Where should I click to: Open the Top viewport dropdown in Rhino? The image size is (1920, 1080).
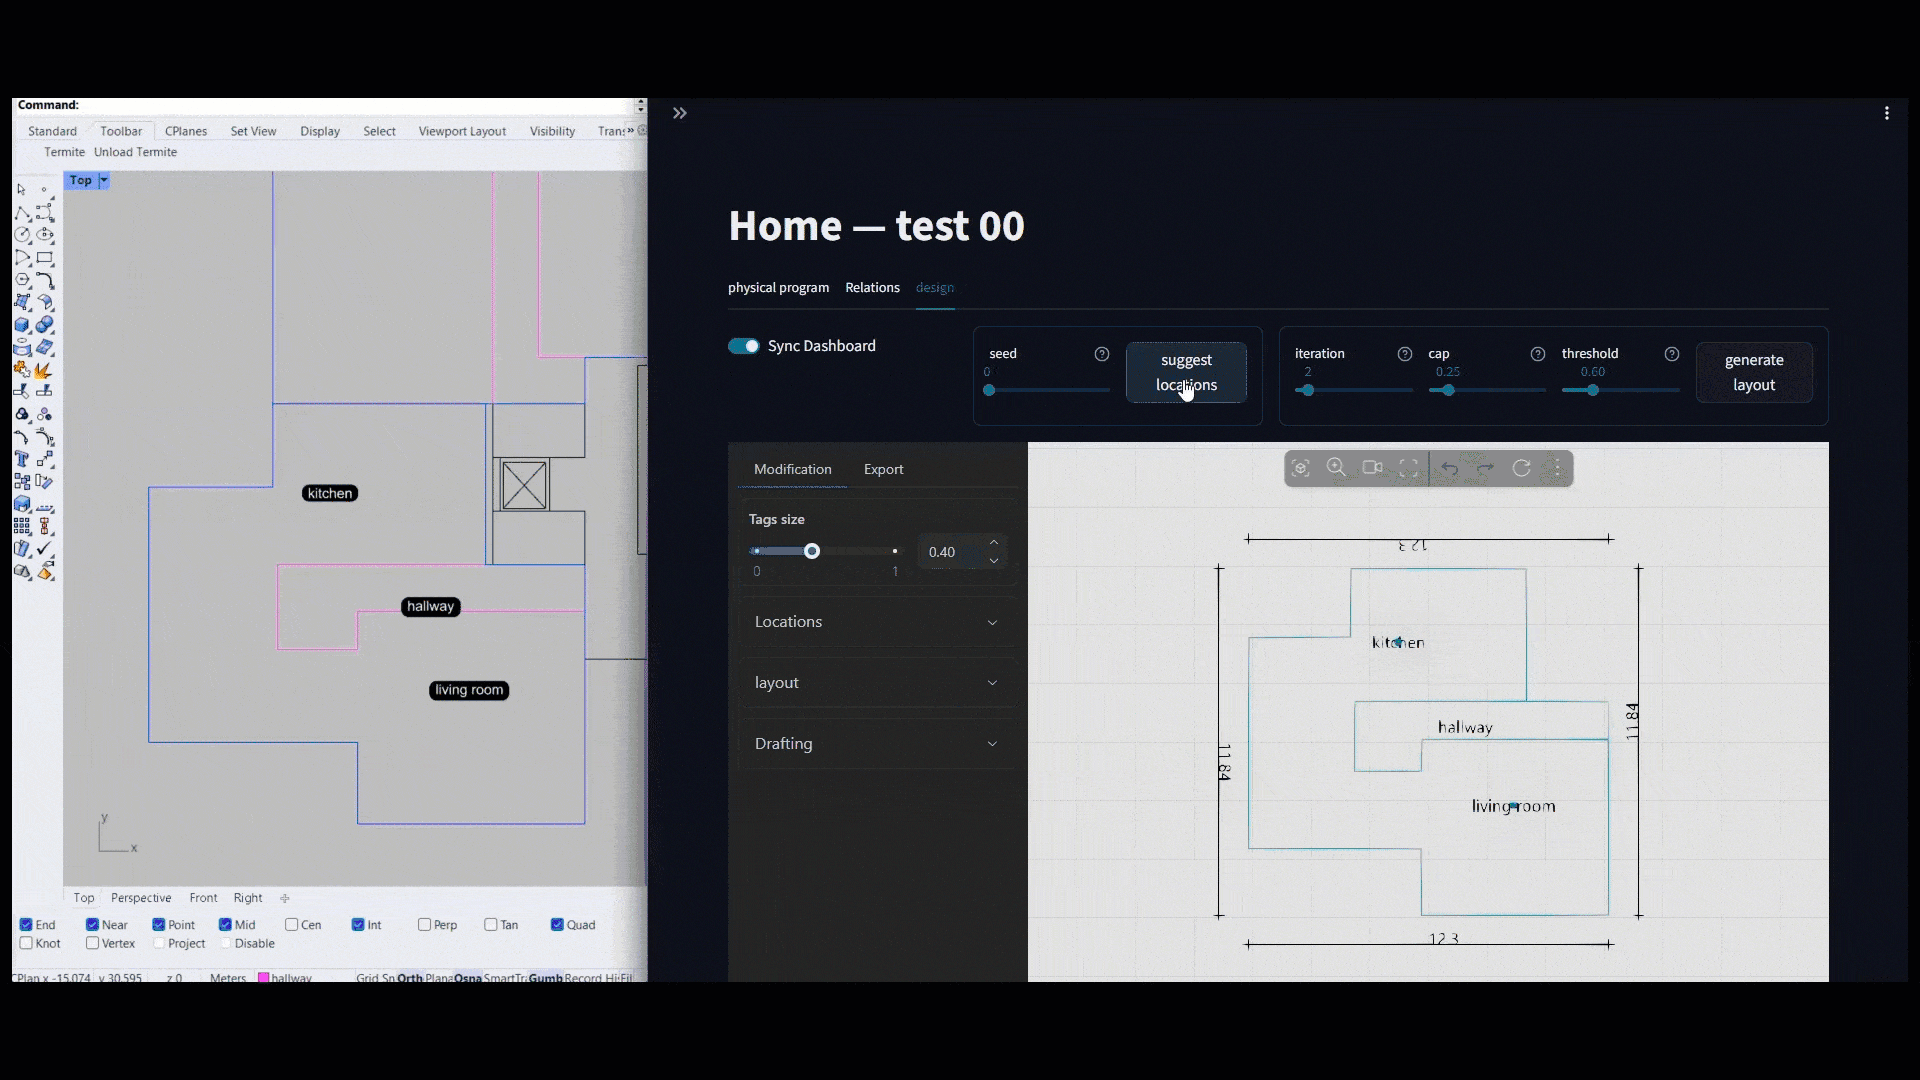102,181
